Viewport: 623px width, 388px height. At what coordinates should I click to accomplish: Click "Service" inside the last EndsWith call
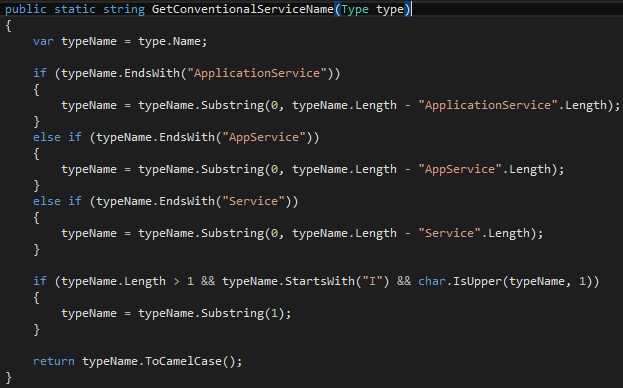(x=253, y=201)
